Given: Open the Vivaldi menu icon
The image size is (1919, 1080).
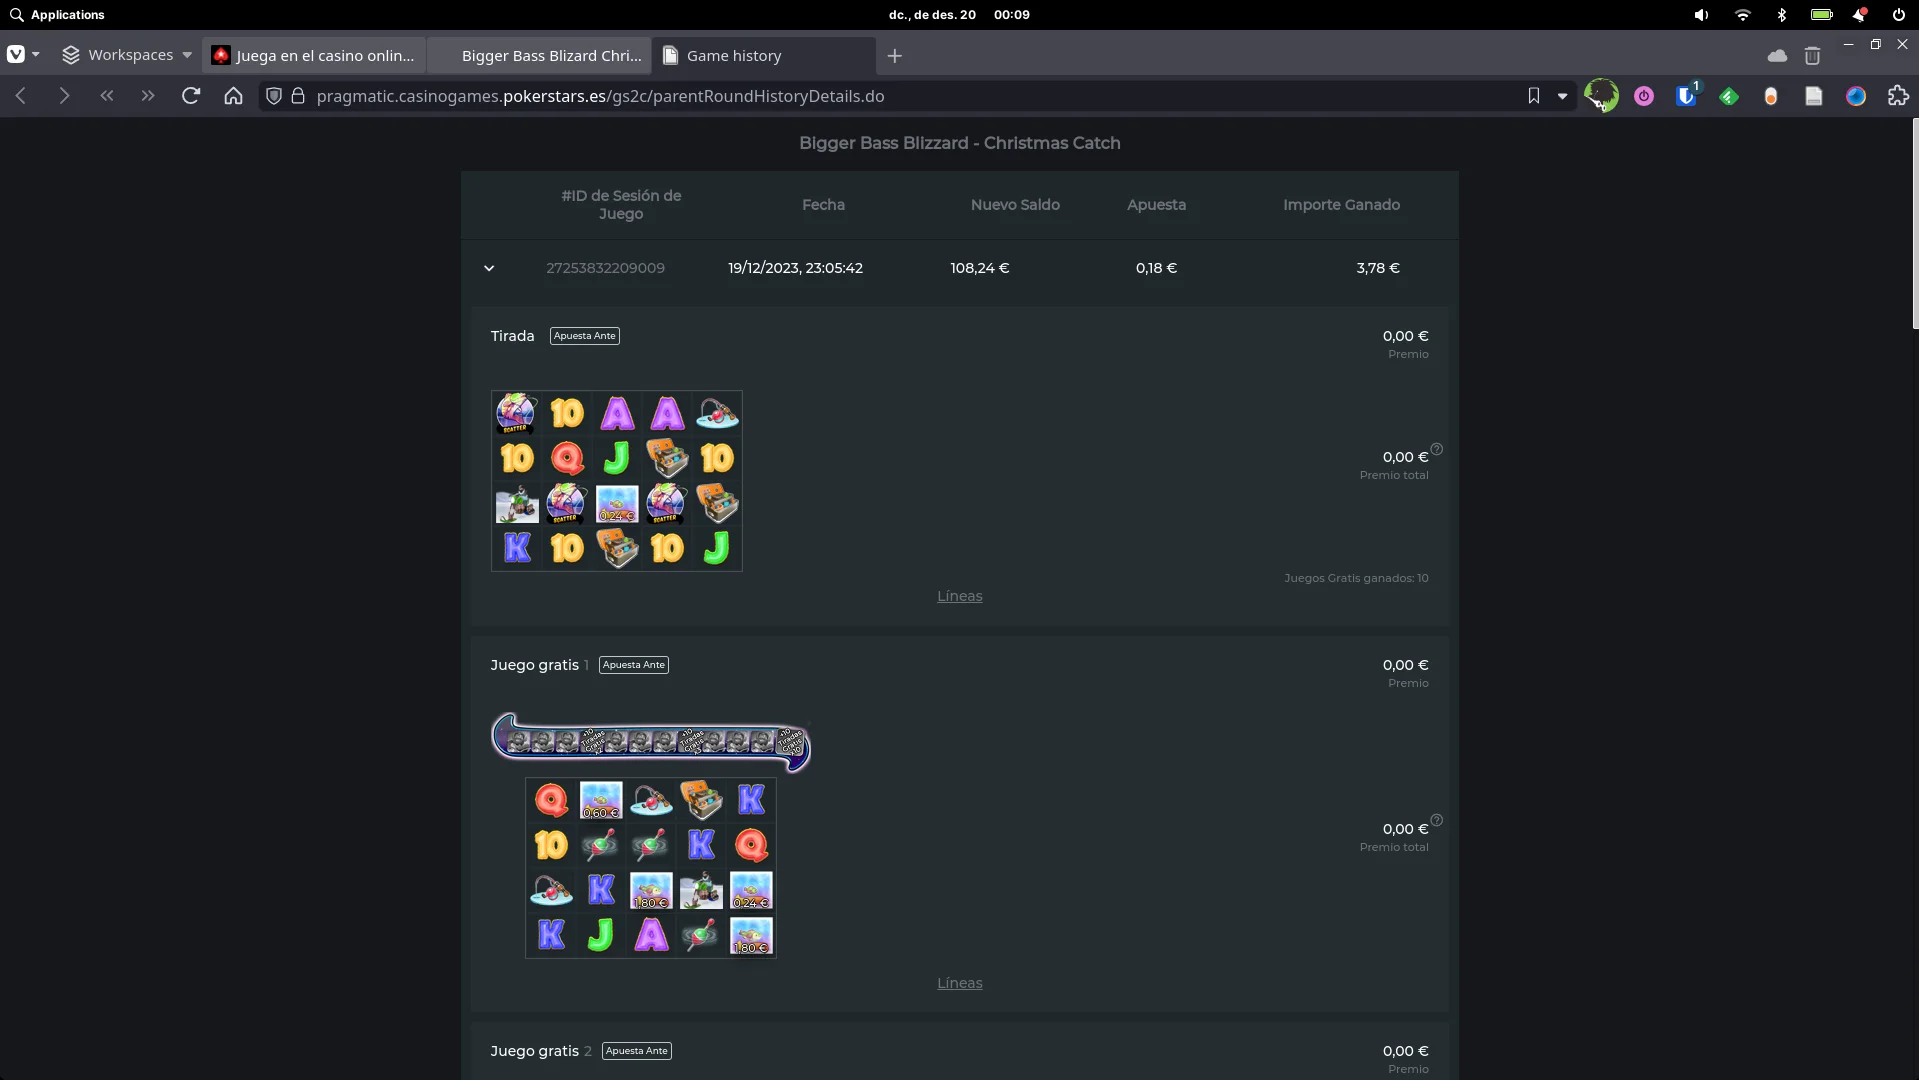Looking at the screenshot, I should [16, 55].
